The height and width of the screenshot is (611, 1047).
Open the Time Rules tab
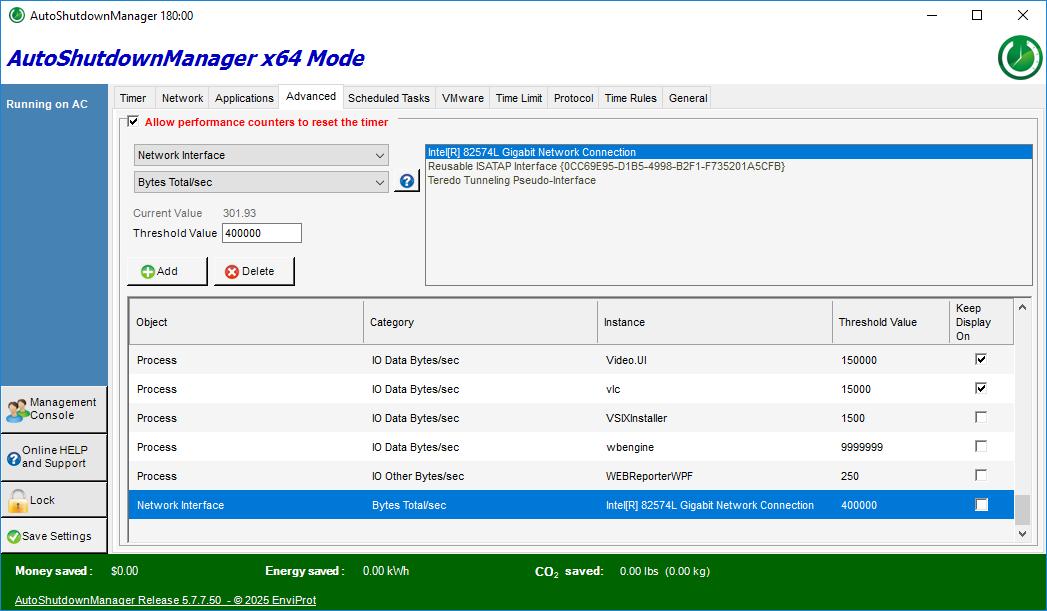[x=630, y=98]
